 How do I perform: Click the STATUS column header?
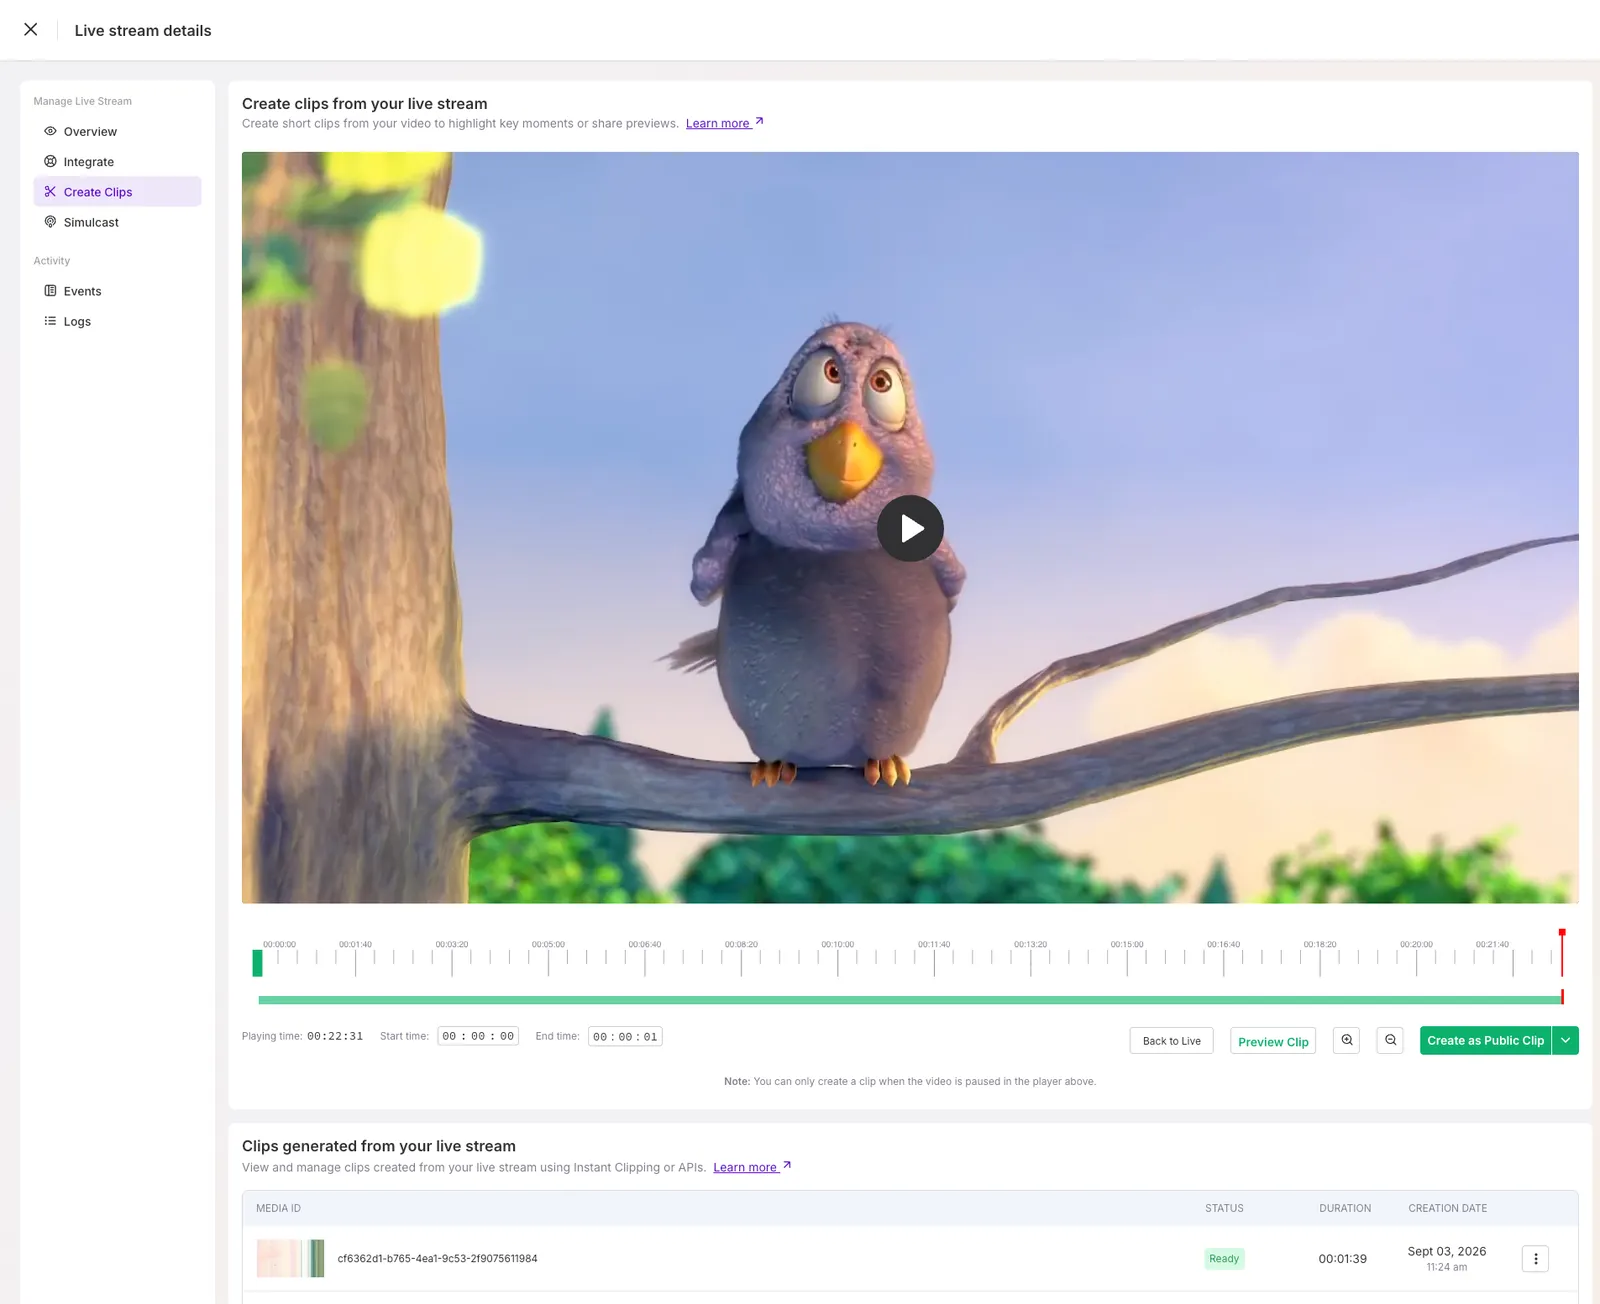pos(1224,1208)
